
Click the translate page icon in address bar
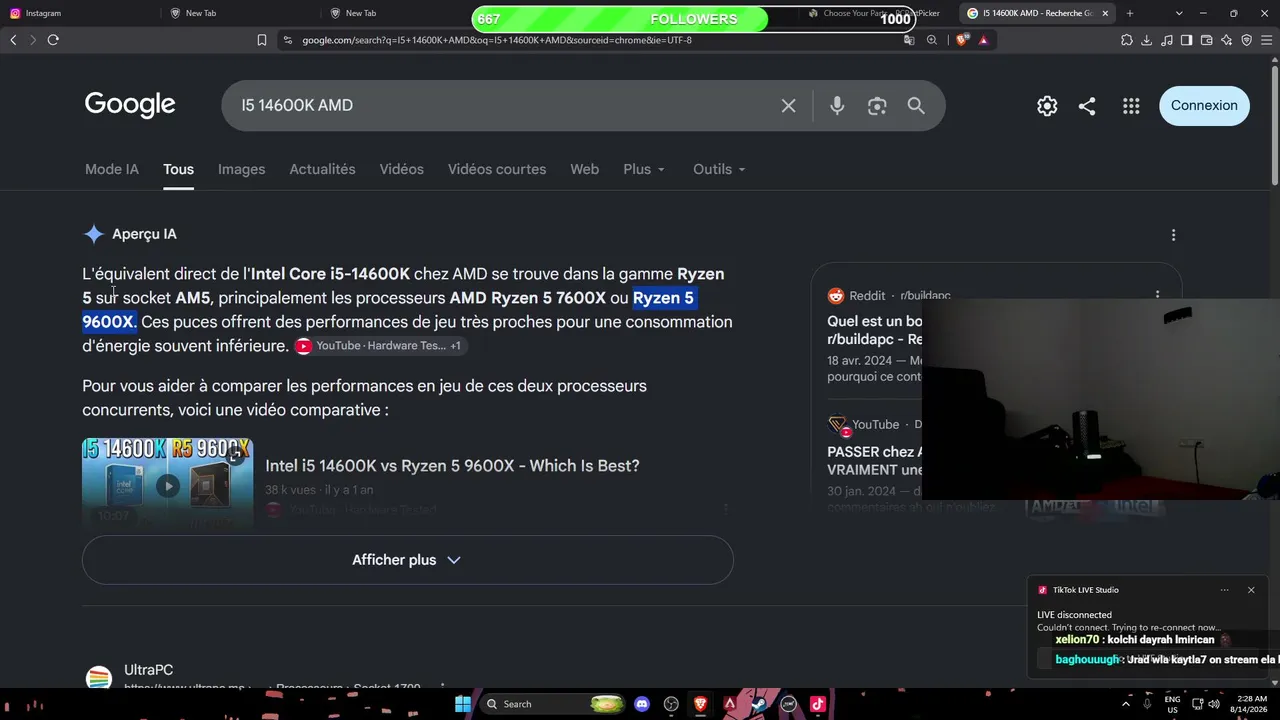(909, 40)
